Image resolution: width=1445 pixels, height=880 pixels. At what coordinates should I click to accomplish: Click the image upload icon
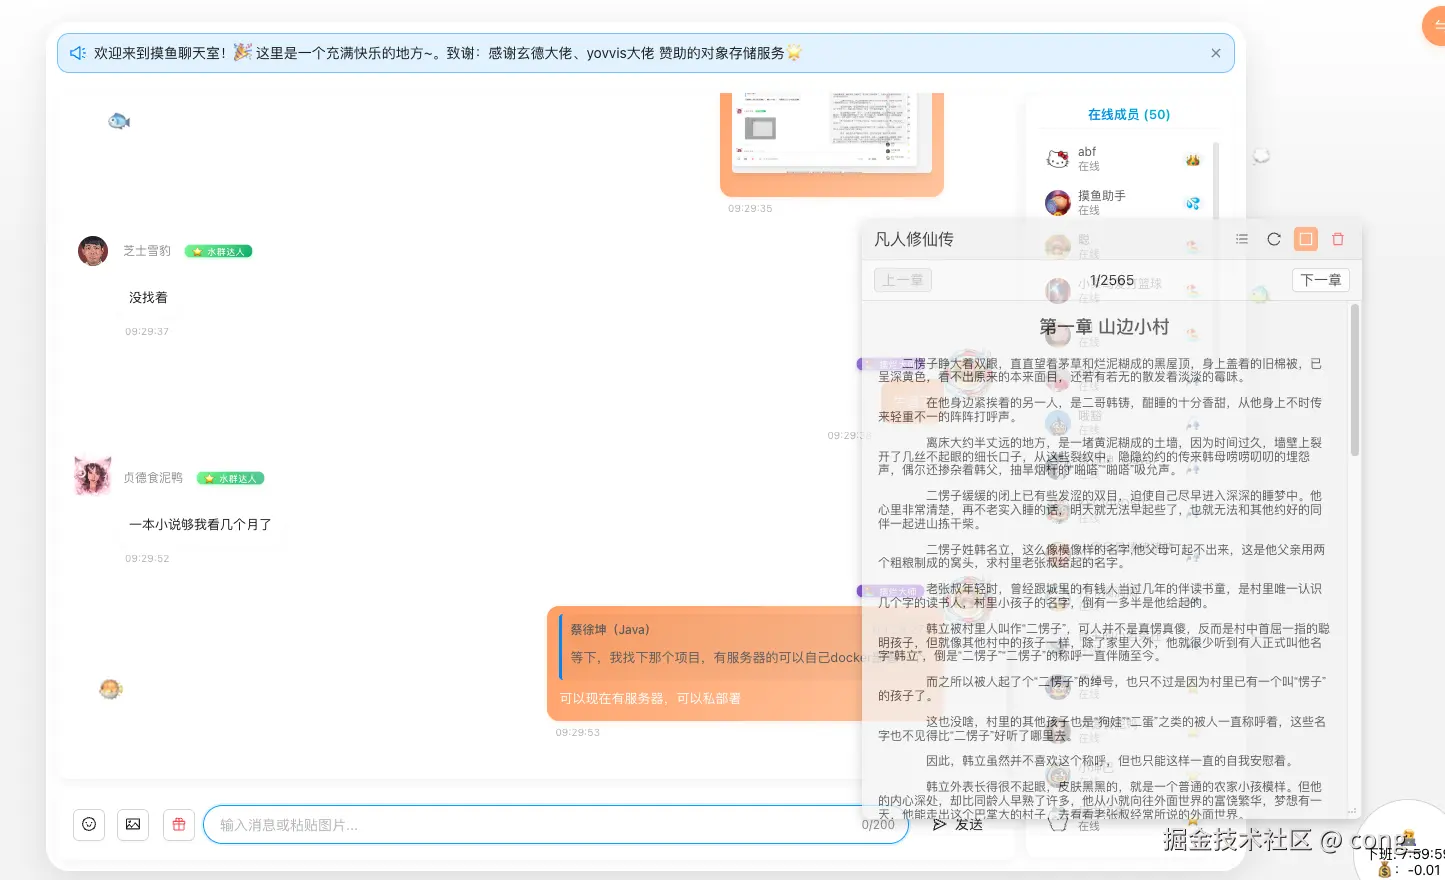click(x=133, y=824)
